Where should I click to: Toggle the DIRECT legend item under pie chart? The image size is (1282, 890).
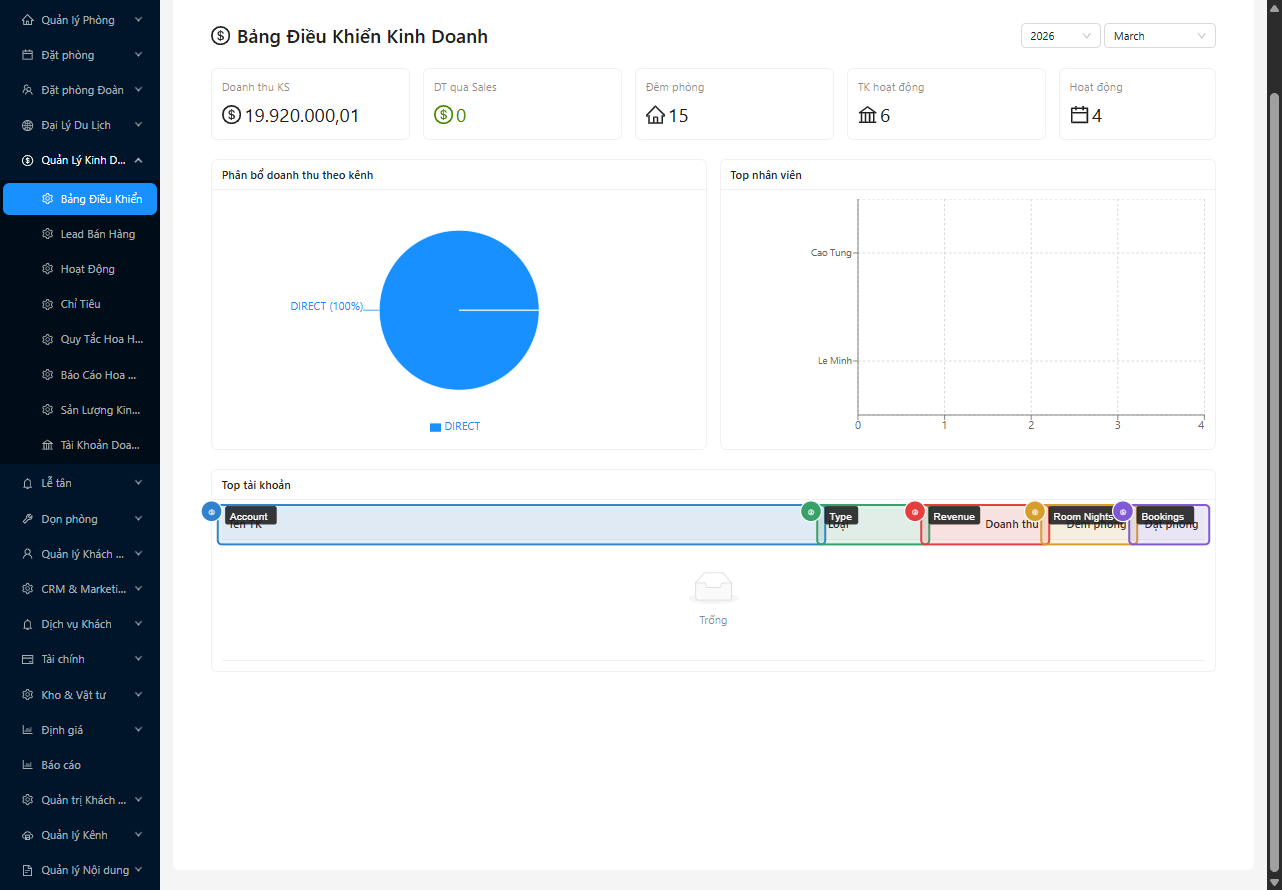coord(455,427)
